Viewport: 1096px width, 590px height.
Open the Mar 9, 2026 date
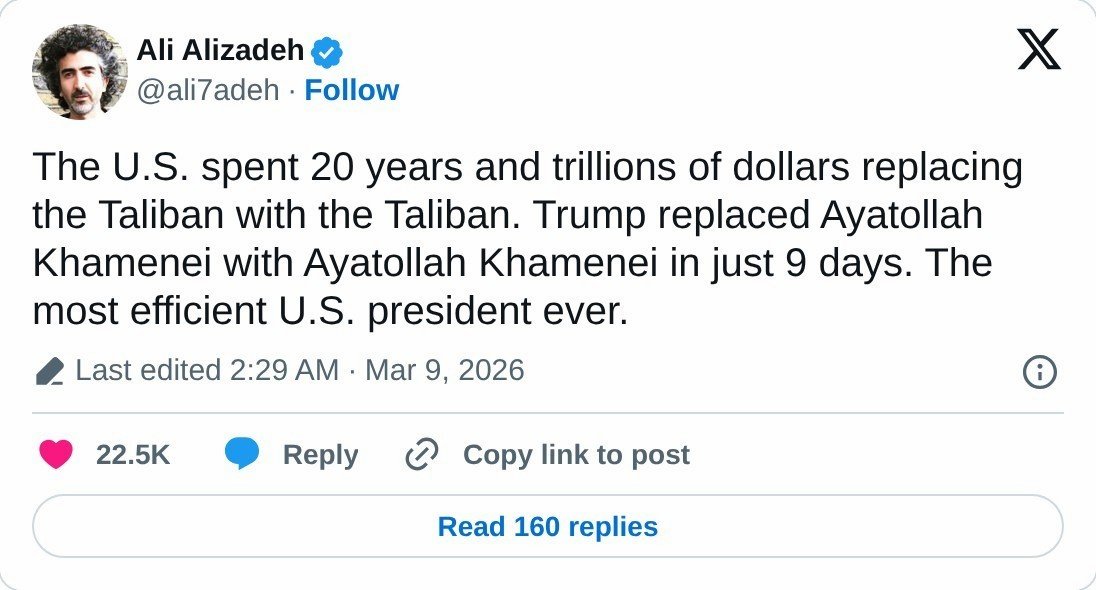click(444, 371)
